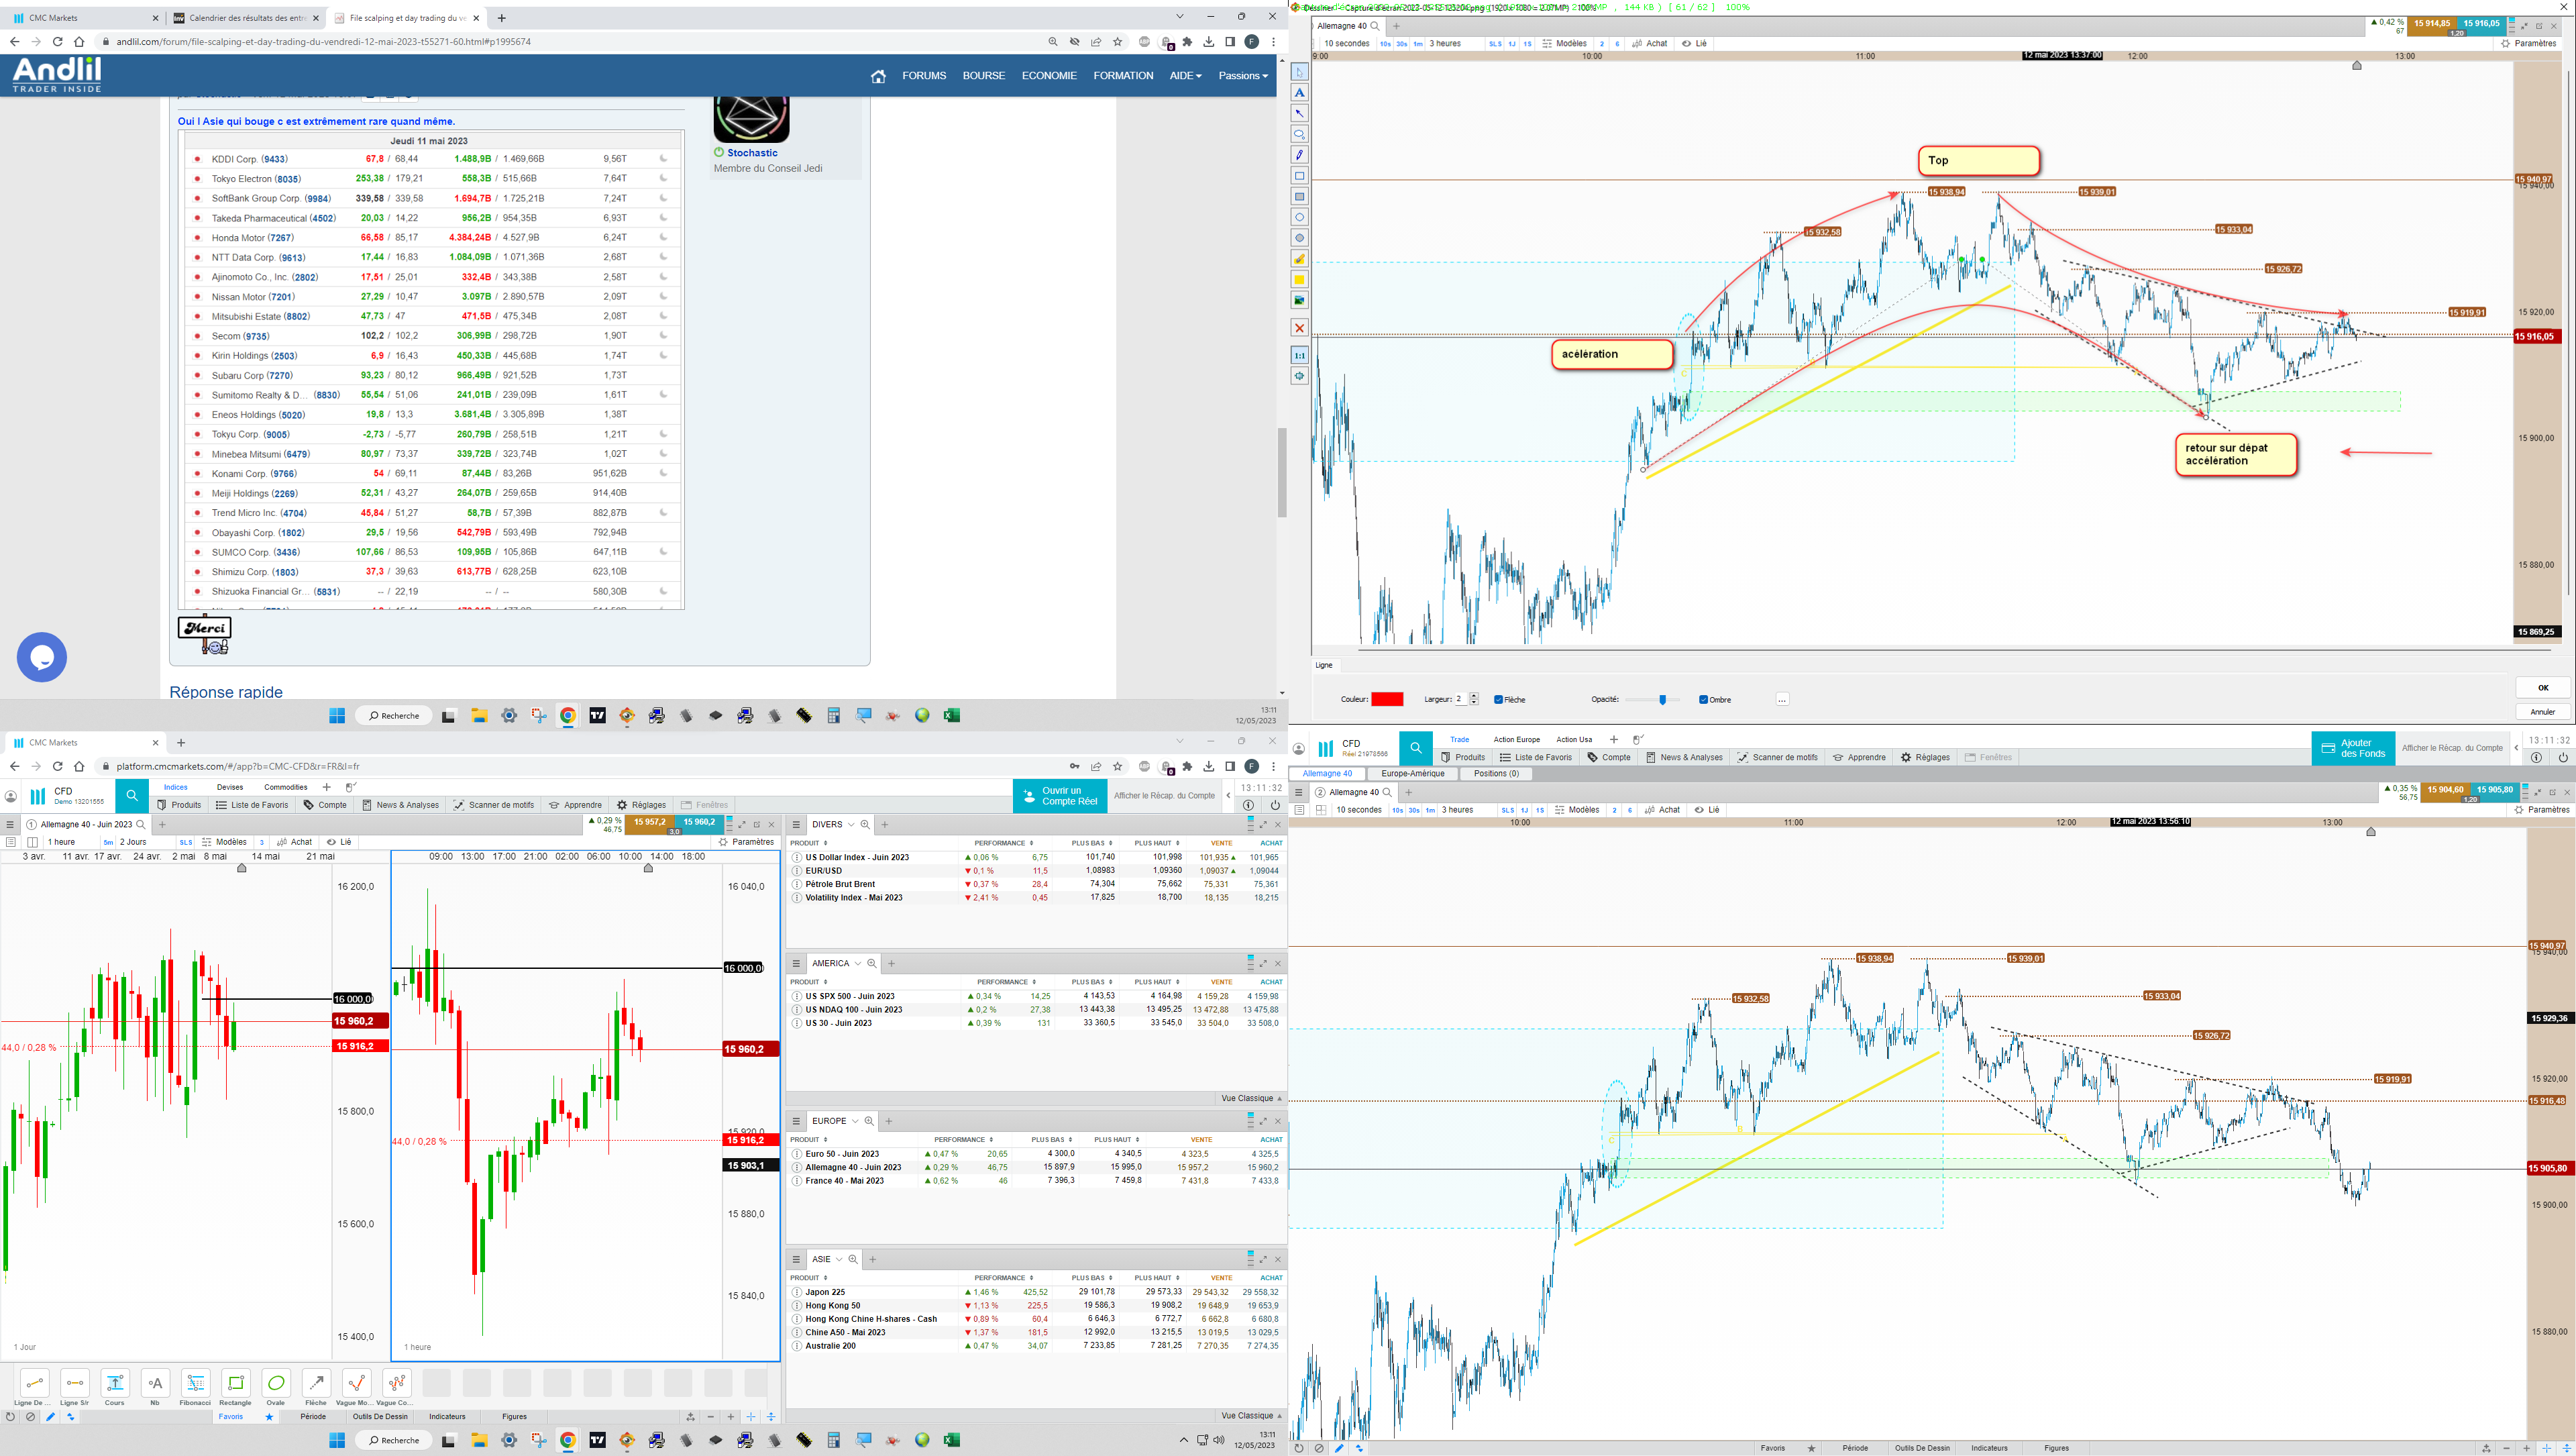Click the red X delete tool
Image resolution: width=2576 pixels, height=1456 pixels.
tap(1299, 328)
